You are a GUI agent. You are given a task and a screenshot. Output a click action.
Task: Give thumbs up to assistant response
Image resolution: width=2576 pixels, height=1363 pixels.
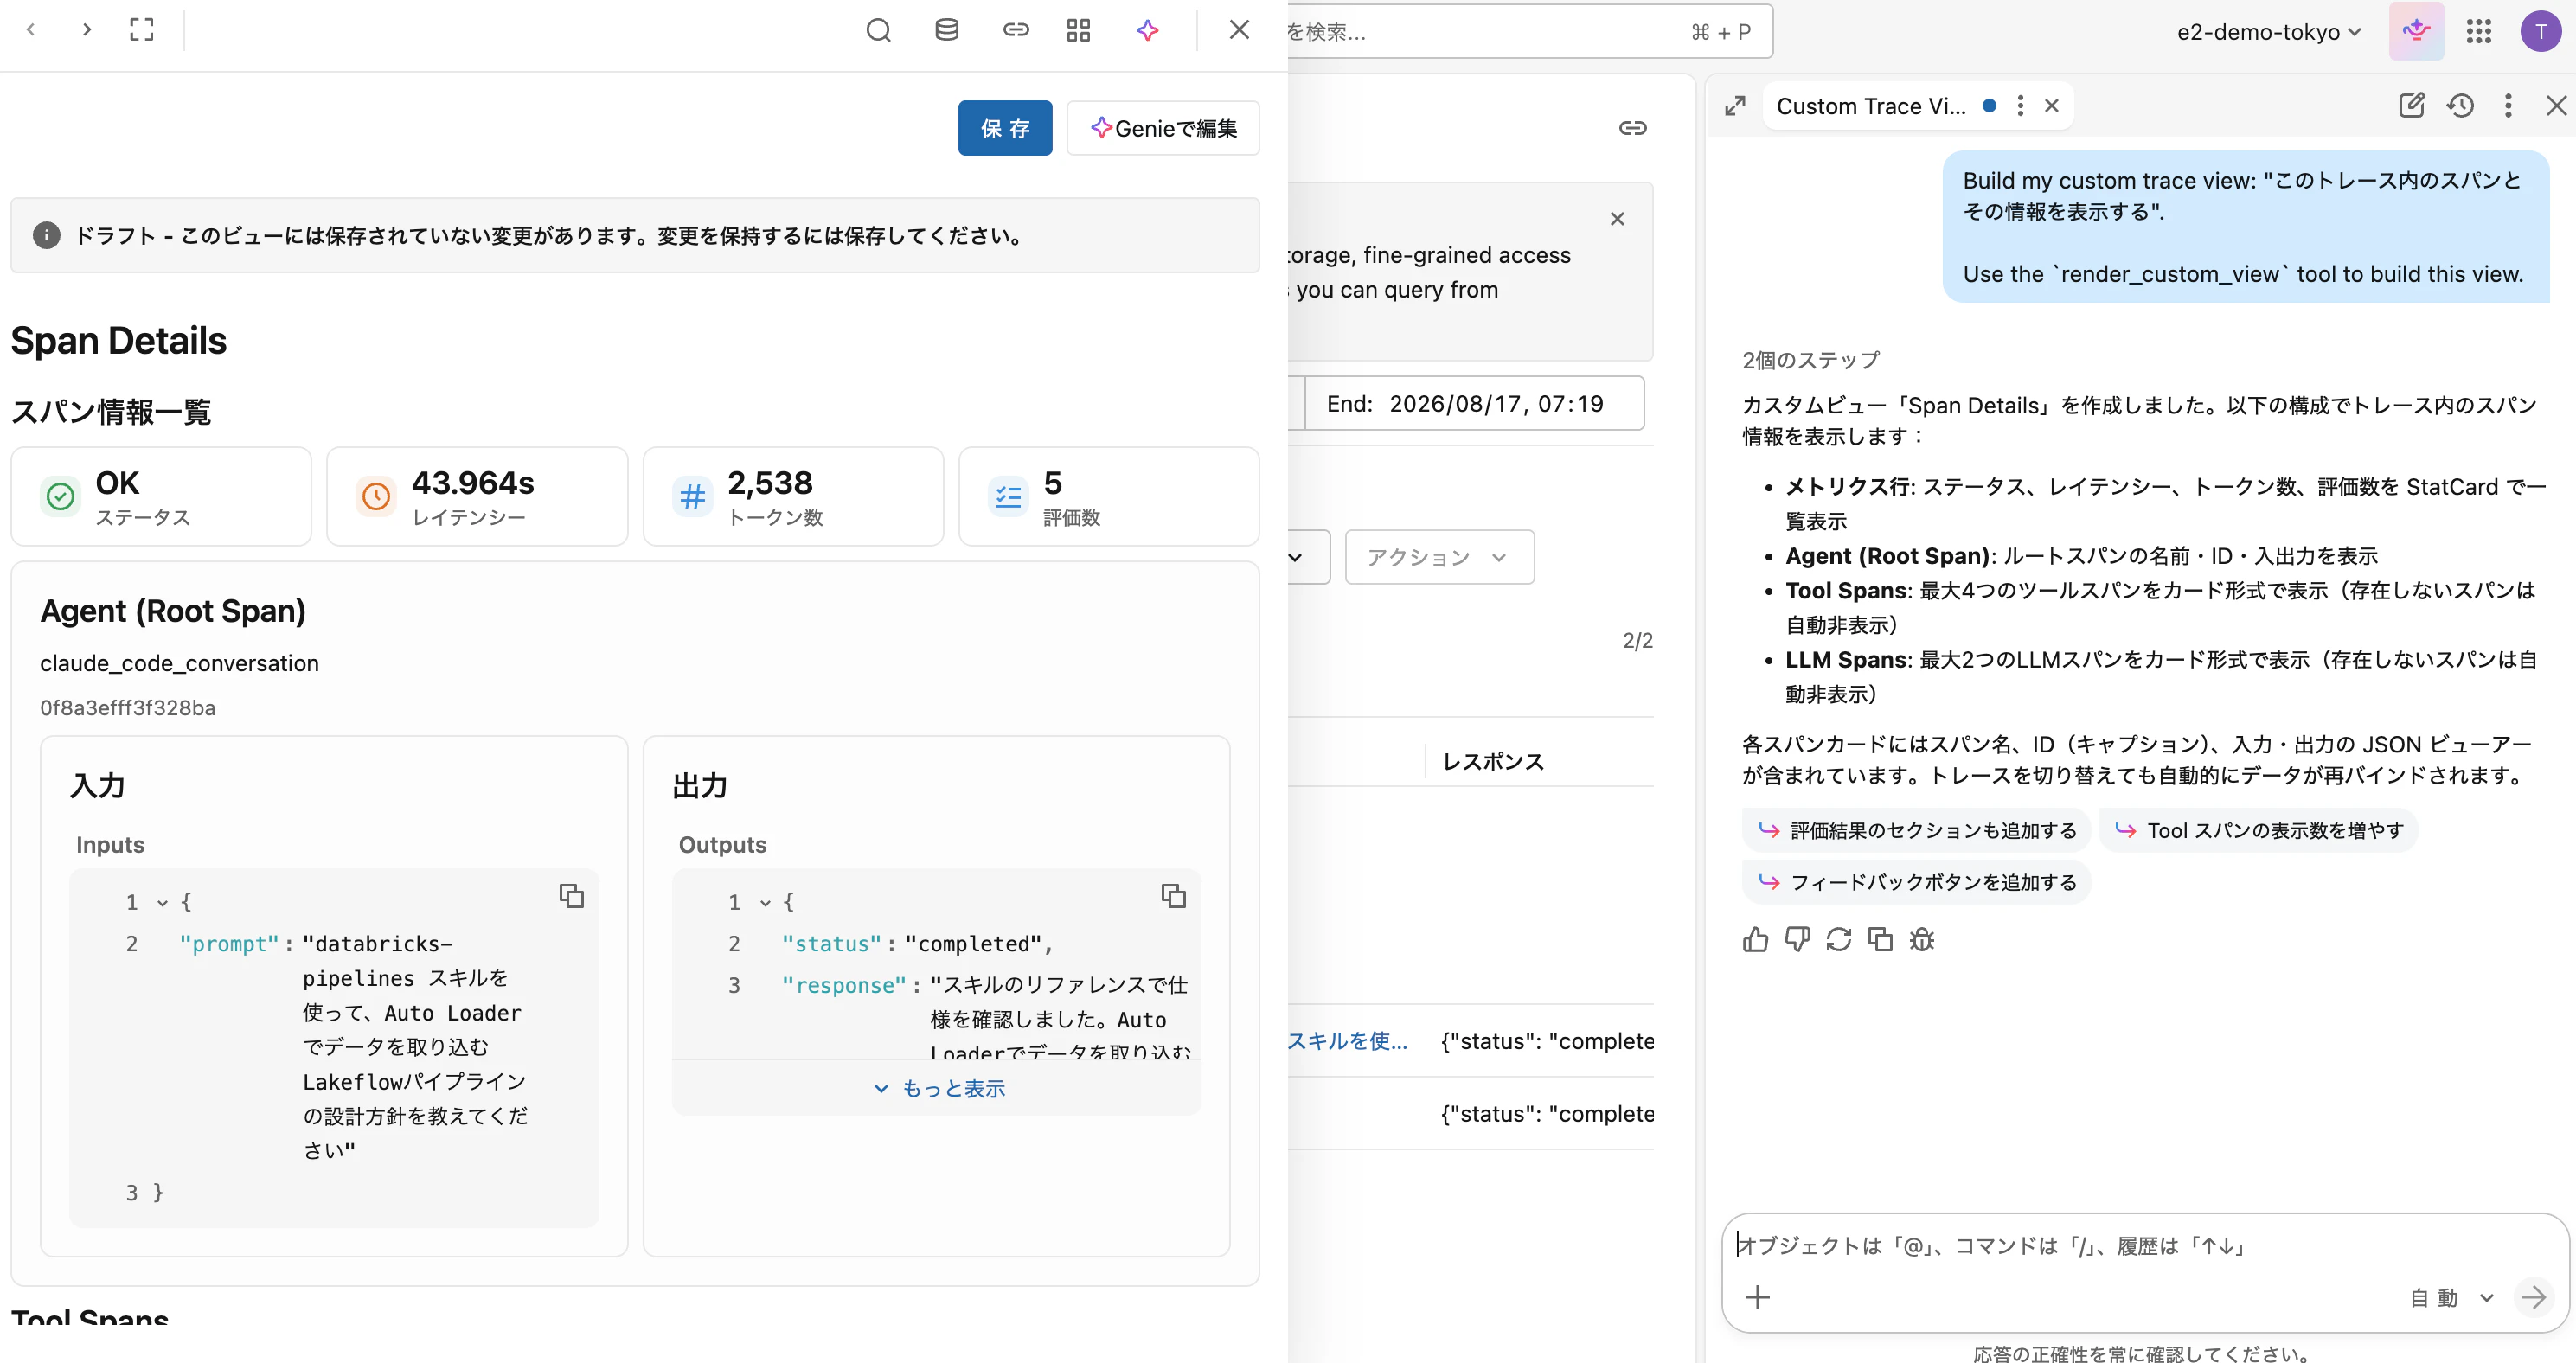coord(1755,940)
